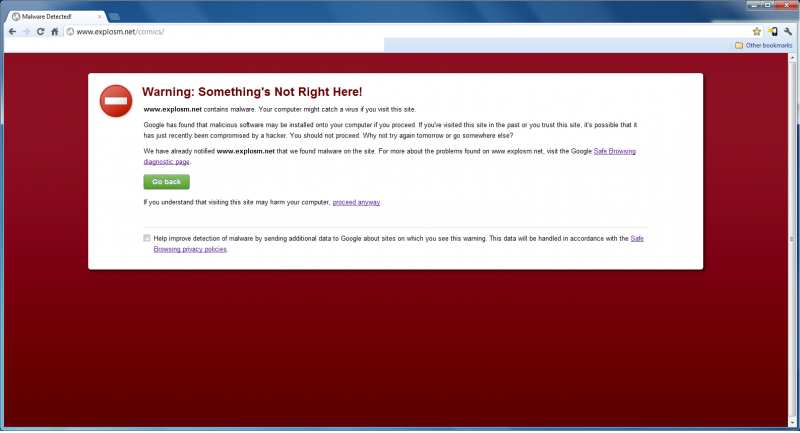Bookmark this page with the star icon
800x433 pixels.
[757, 32]
